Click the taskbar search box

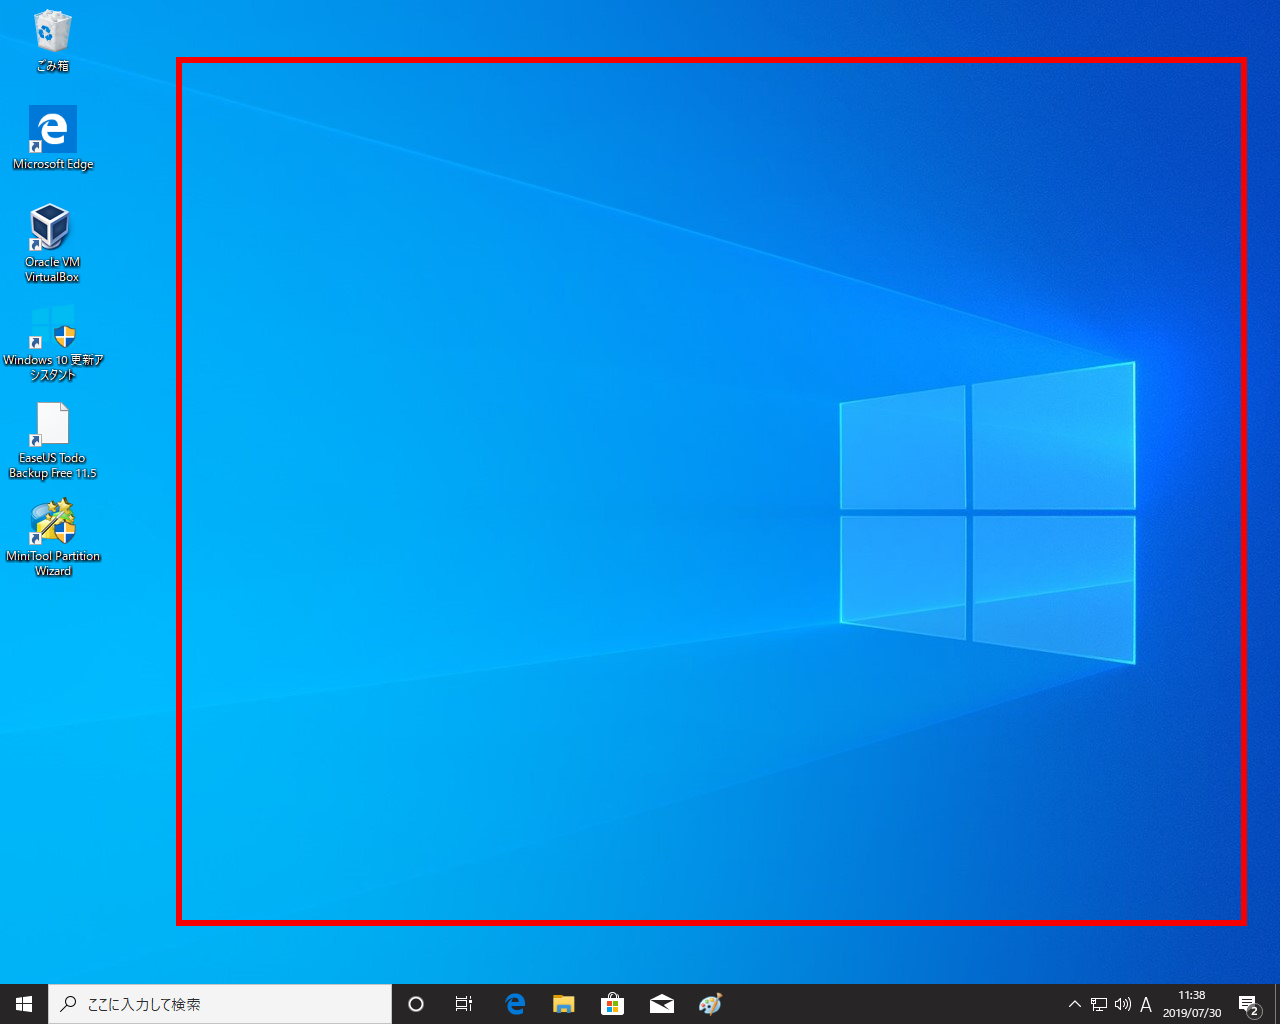coord(220,1004)
